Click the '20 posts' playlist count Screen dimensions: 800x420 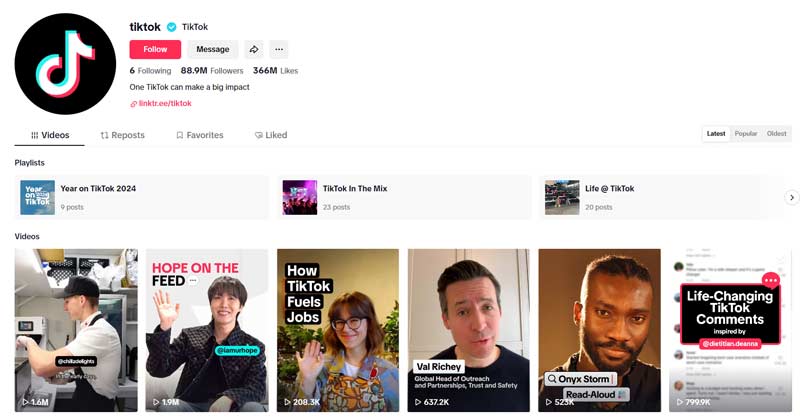(598, 207)
